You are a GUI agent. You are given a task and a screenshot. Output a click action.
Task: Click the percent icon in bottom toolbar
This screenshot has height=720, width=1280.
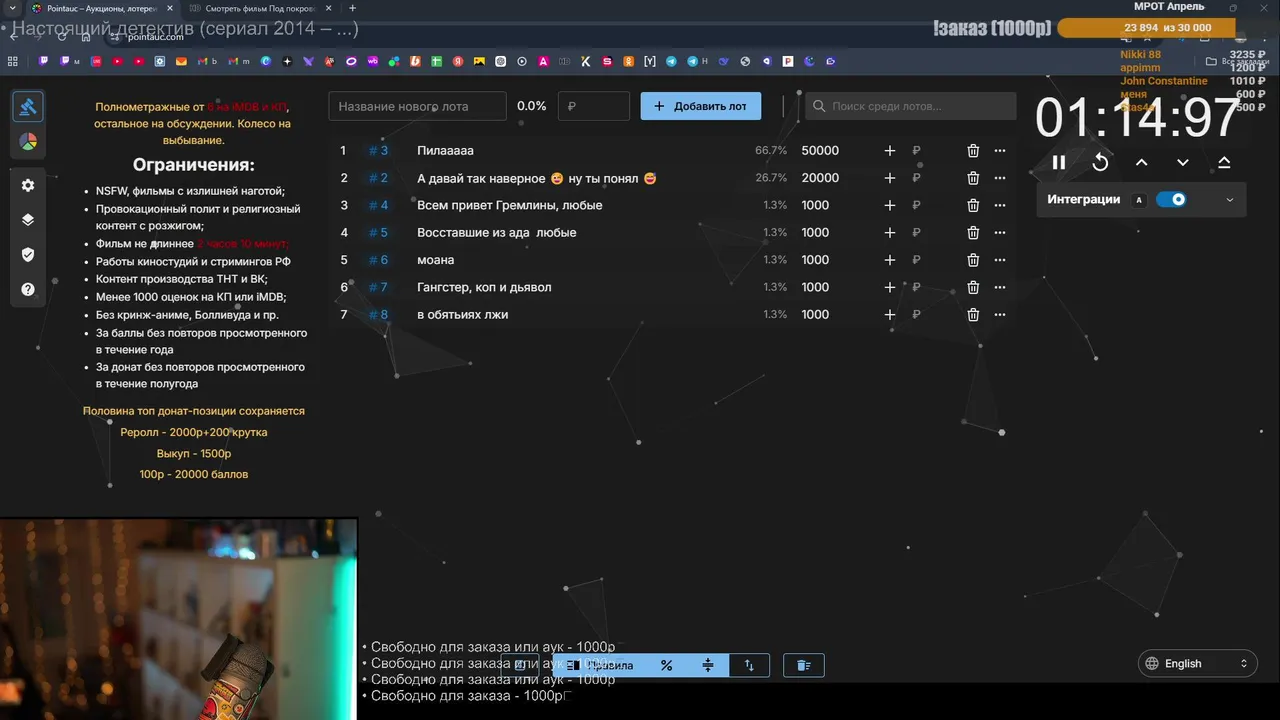click(666, 665)
